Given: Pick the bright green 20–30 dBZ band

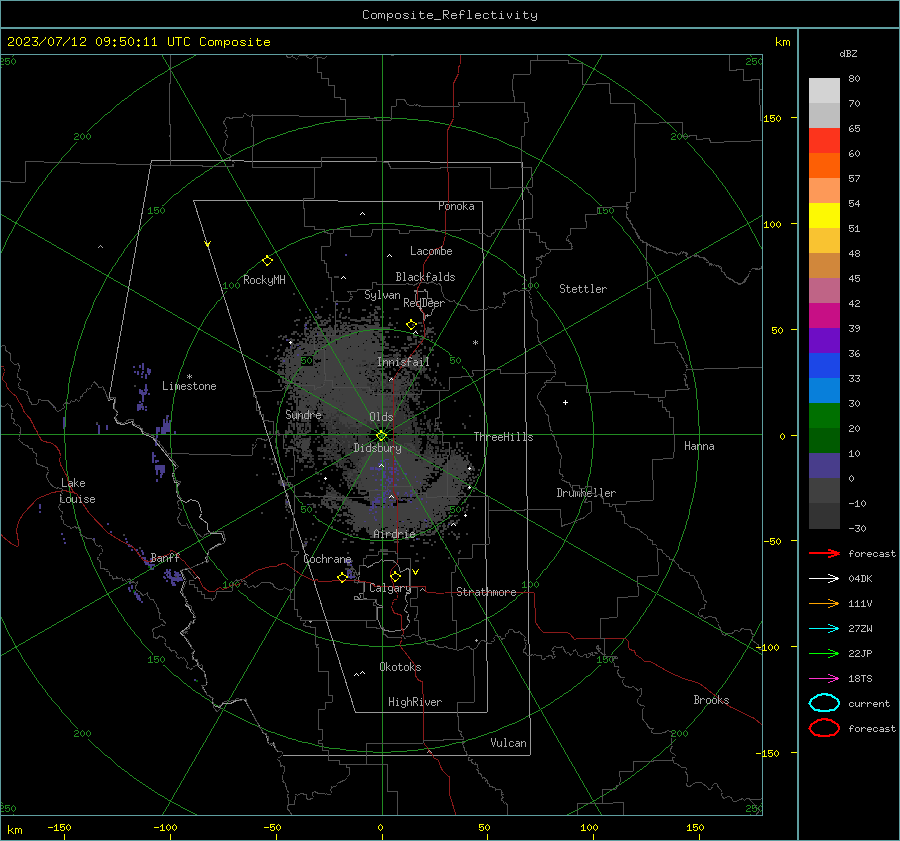Looking at the screenshot, I should [824, 416].
